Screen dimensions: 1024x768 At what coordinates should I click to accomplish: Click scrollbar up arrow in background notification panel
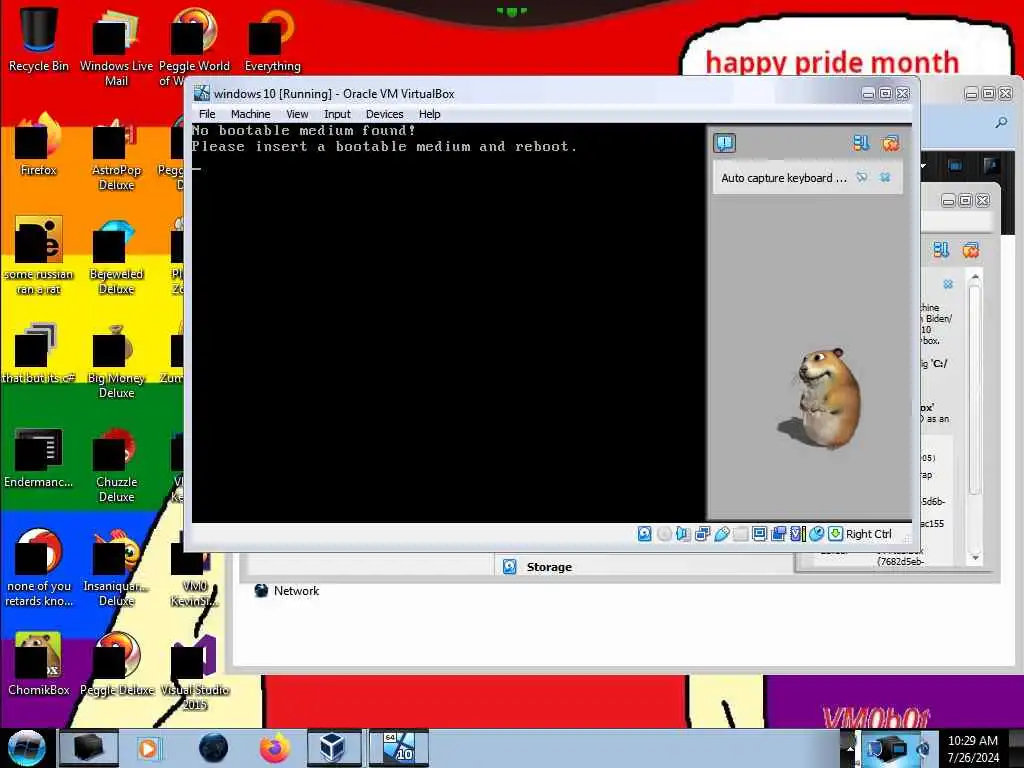pos(975,278)
